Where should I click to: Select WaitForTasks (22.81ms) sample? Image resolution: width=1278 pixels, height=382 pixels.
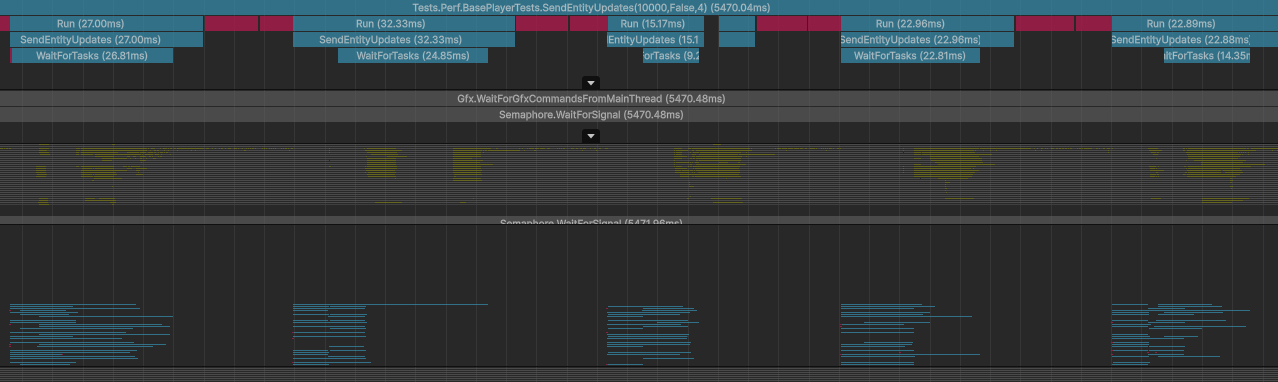click(910, 55)
